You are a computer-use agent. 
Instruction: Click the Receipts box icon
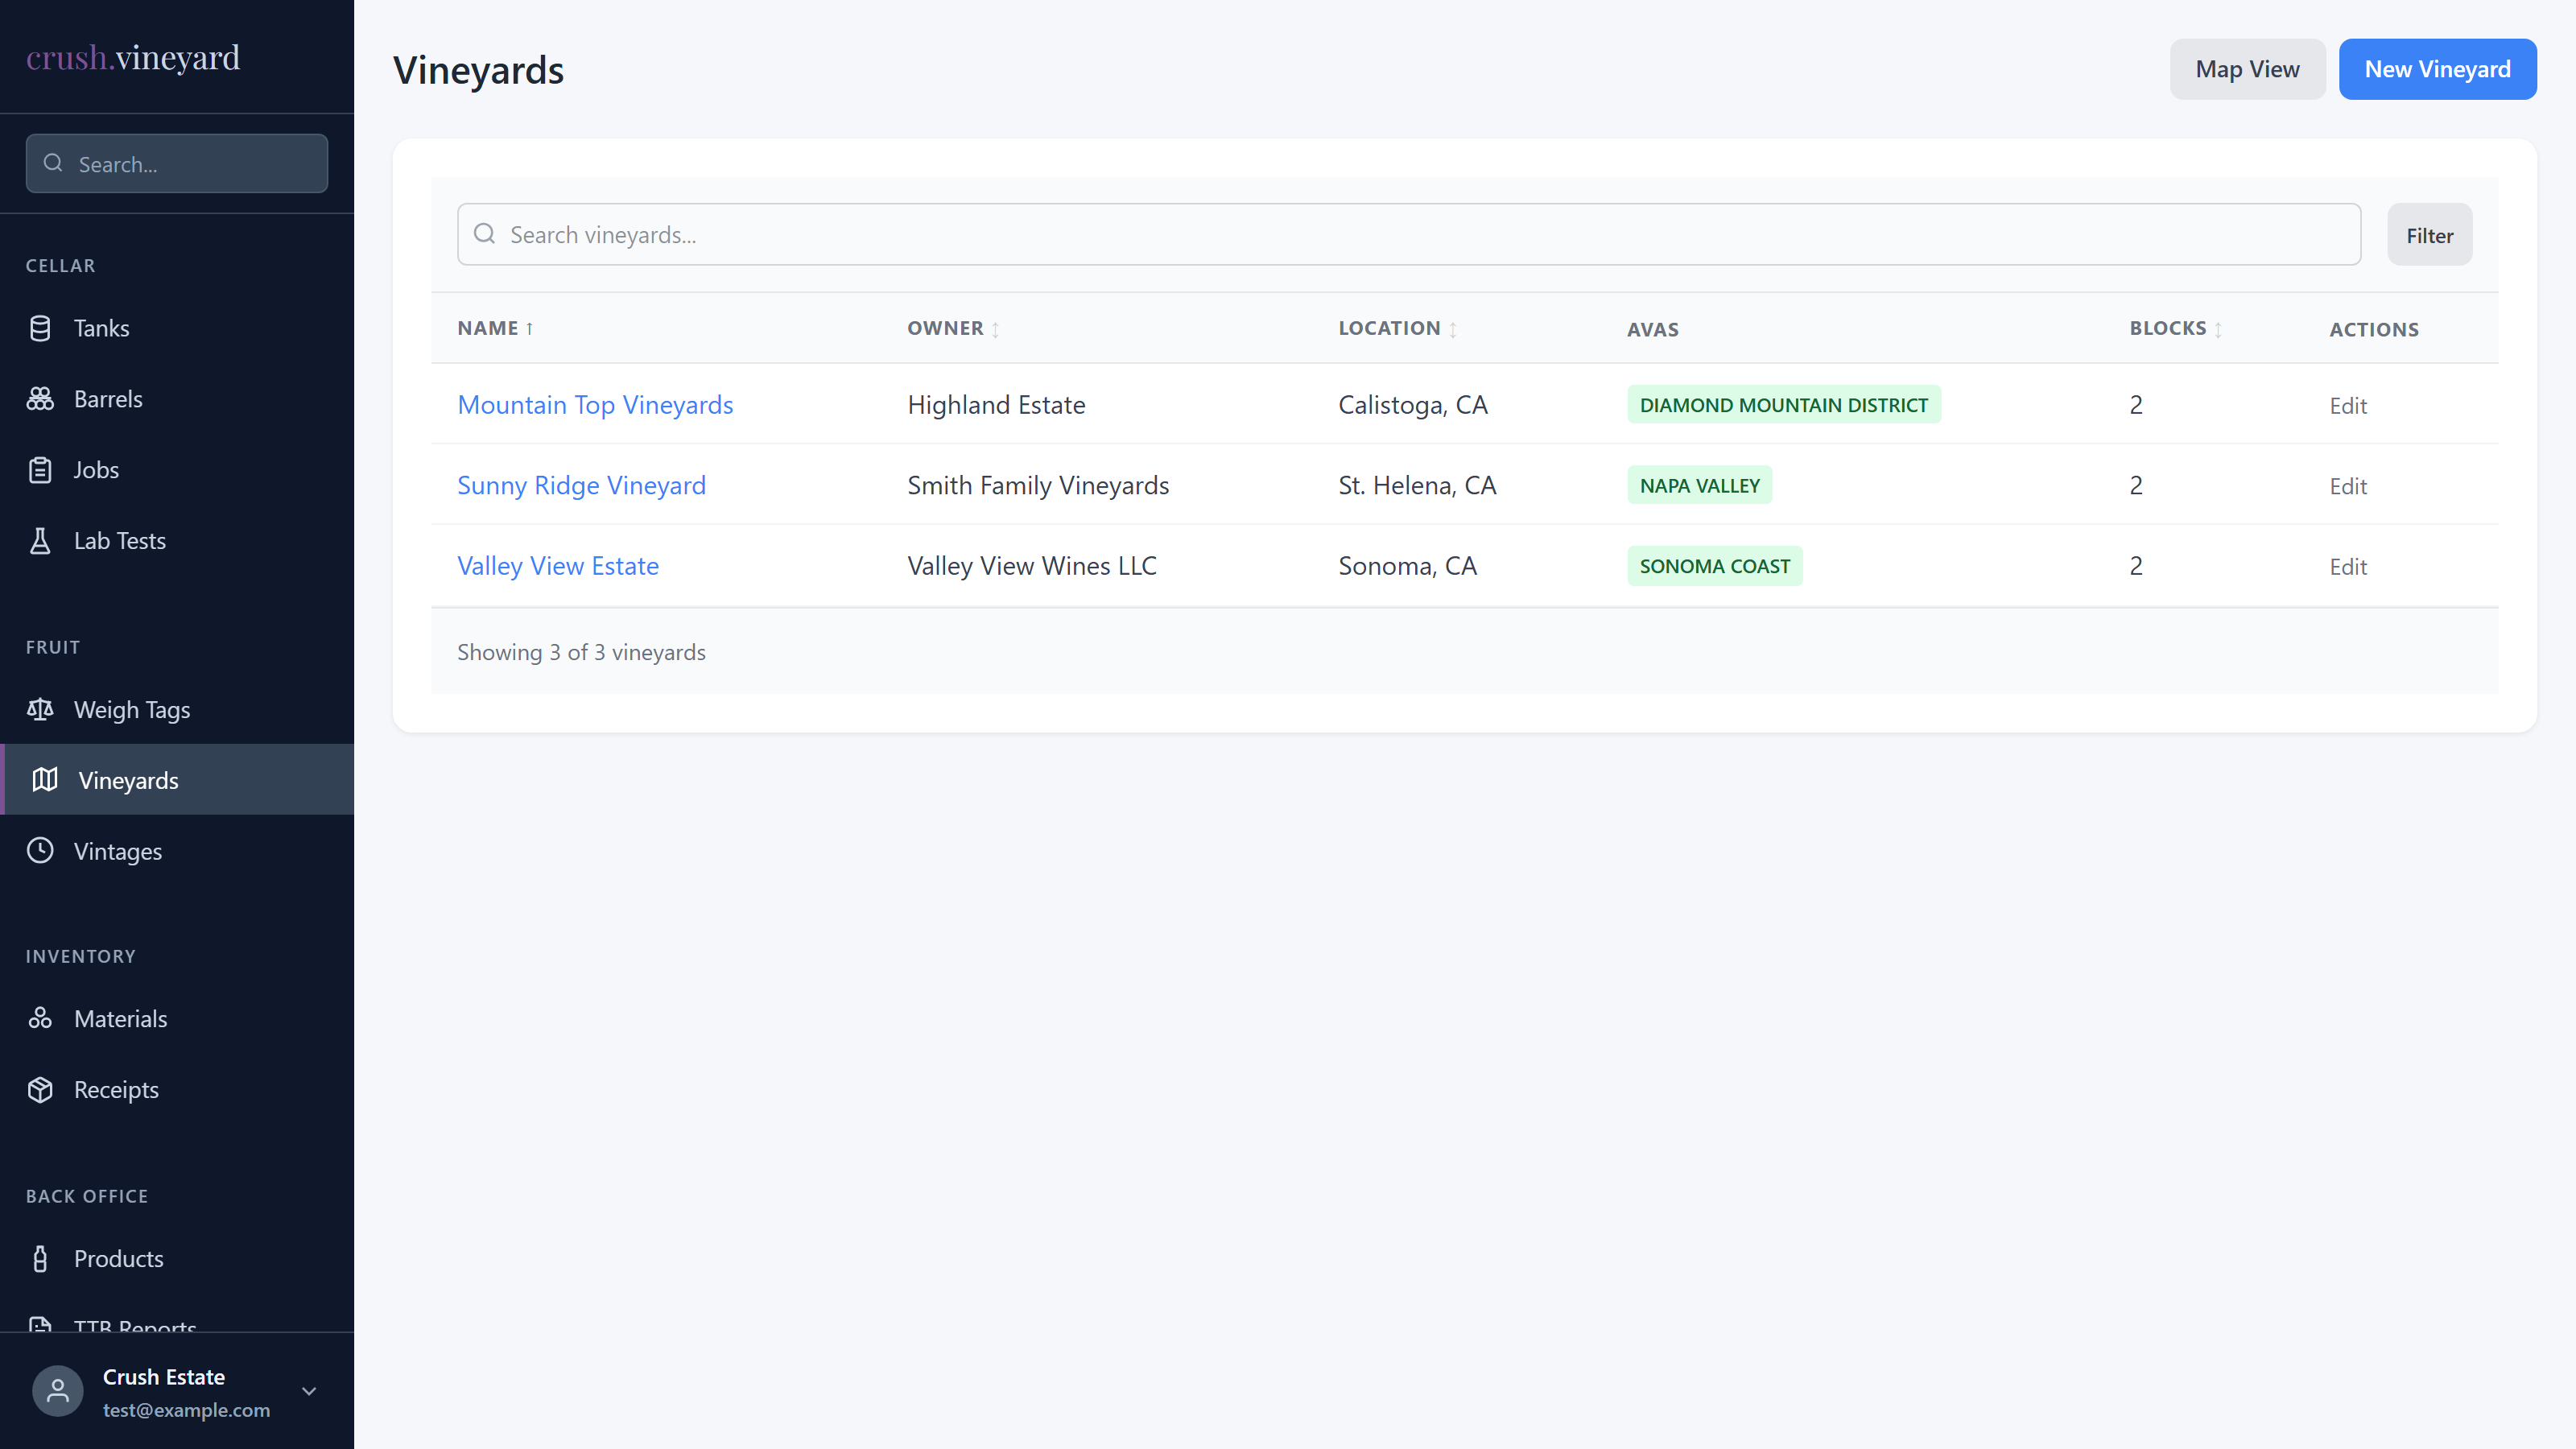(40, 1089)
